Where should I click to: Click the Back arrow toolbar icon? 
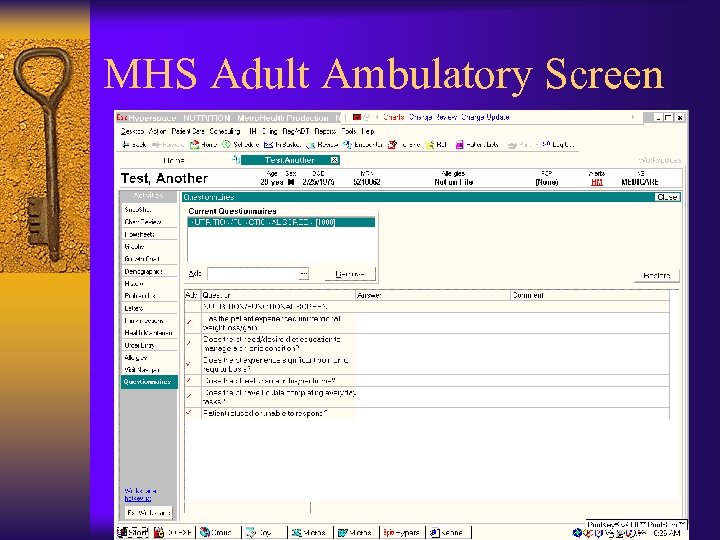[x=125, y=145]
